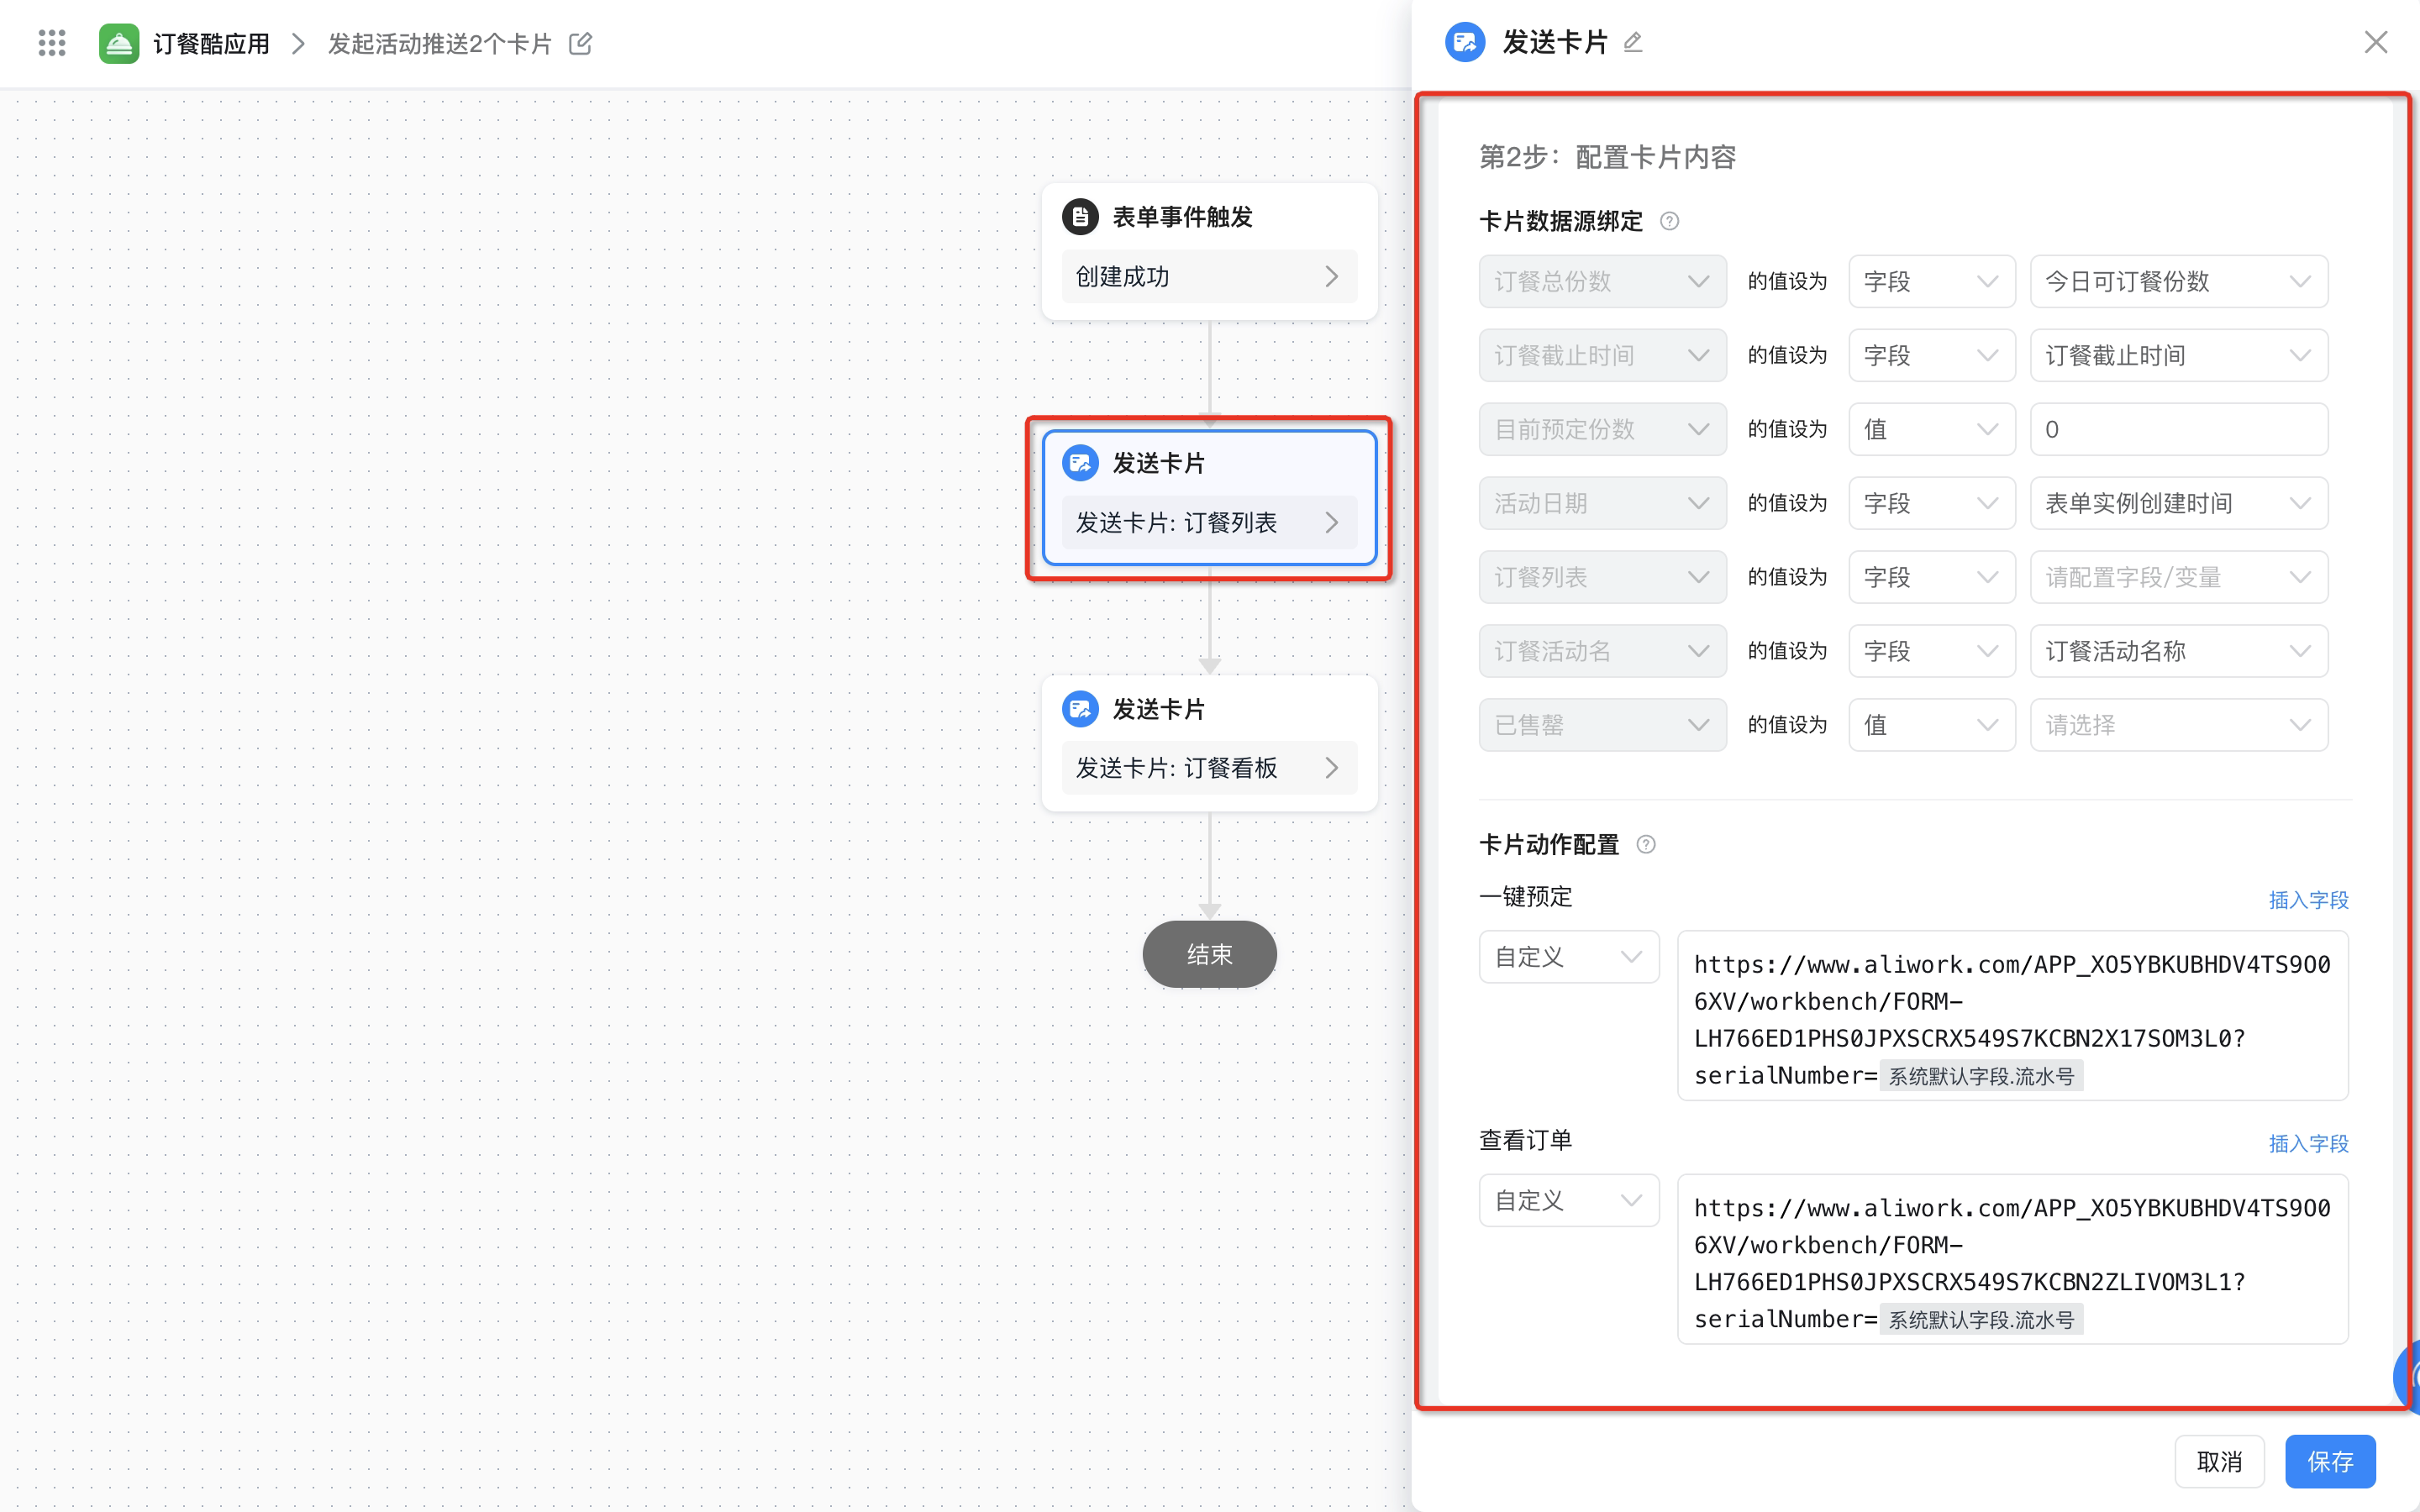
Task: Click the 保存 button
Action: click(2330, 1461)
